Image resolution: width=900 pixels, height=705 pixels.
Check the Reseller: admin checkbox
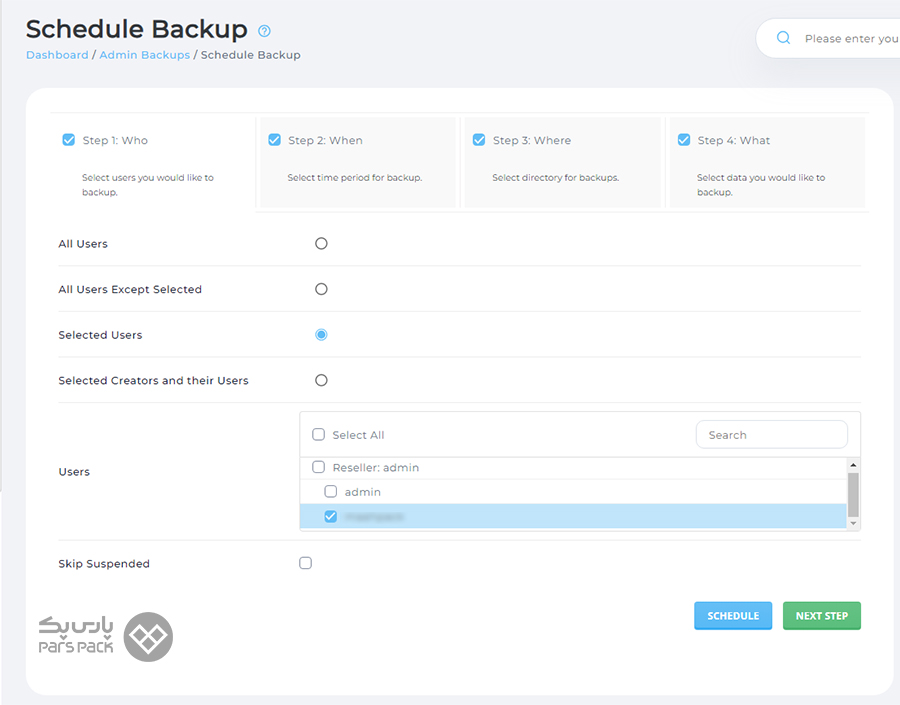pyautogui.click(x=319, y=467)
